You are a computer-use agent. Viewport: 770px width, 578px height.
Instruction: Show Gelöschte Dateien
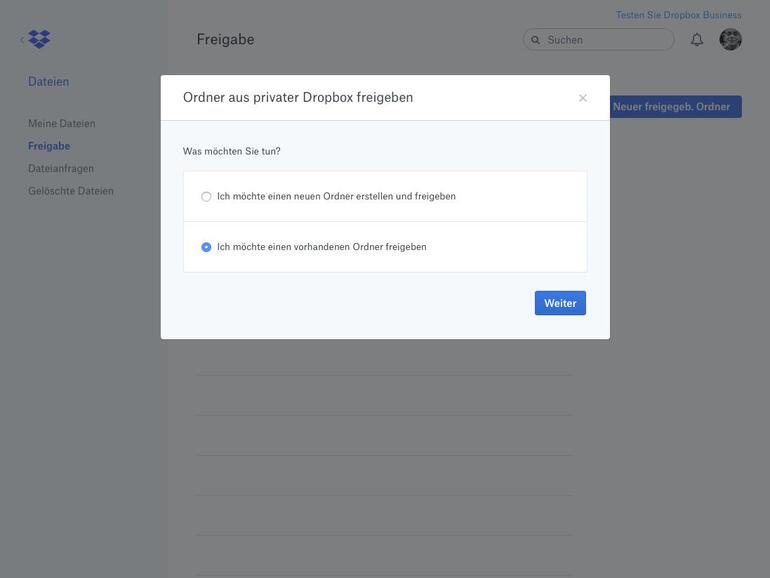(x=71, y=191)
